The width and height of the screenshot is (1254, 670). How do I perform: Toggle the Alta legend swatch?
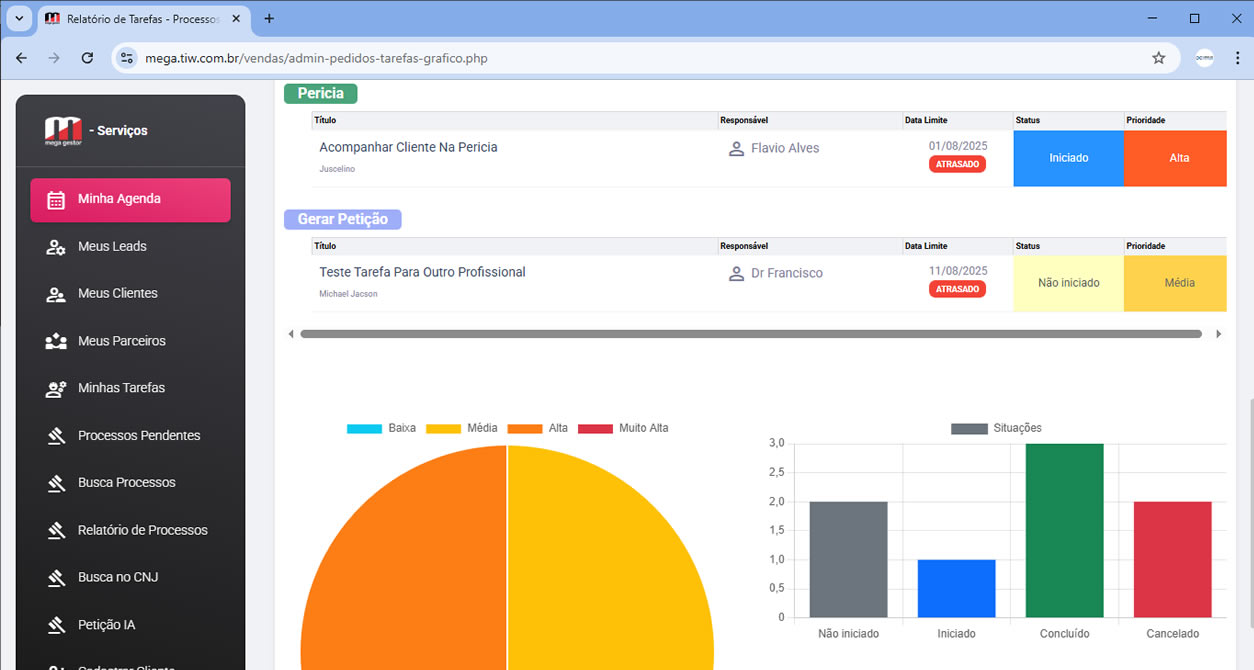click(525, 429)
